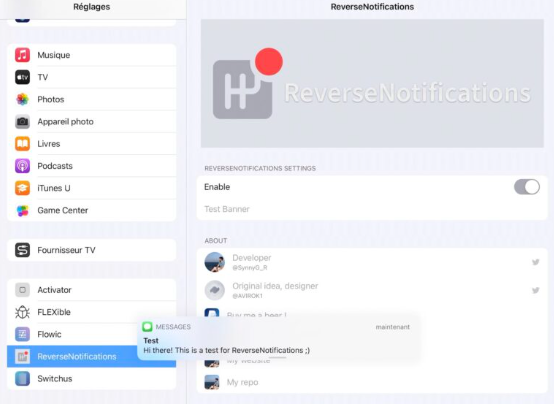554x406 pixels.
Task: Toggle the Enable switch
Action: 526,187
